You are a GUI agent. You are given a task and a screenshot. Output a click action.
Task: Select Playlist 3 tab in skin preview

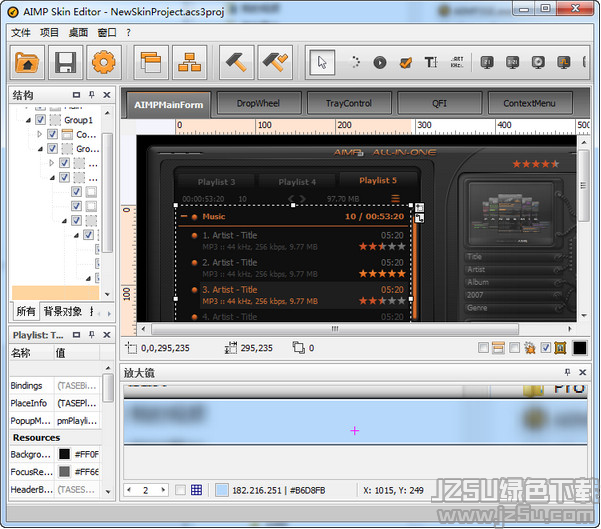pyautogui.click(x=216, y=182)
